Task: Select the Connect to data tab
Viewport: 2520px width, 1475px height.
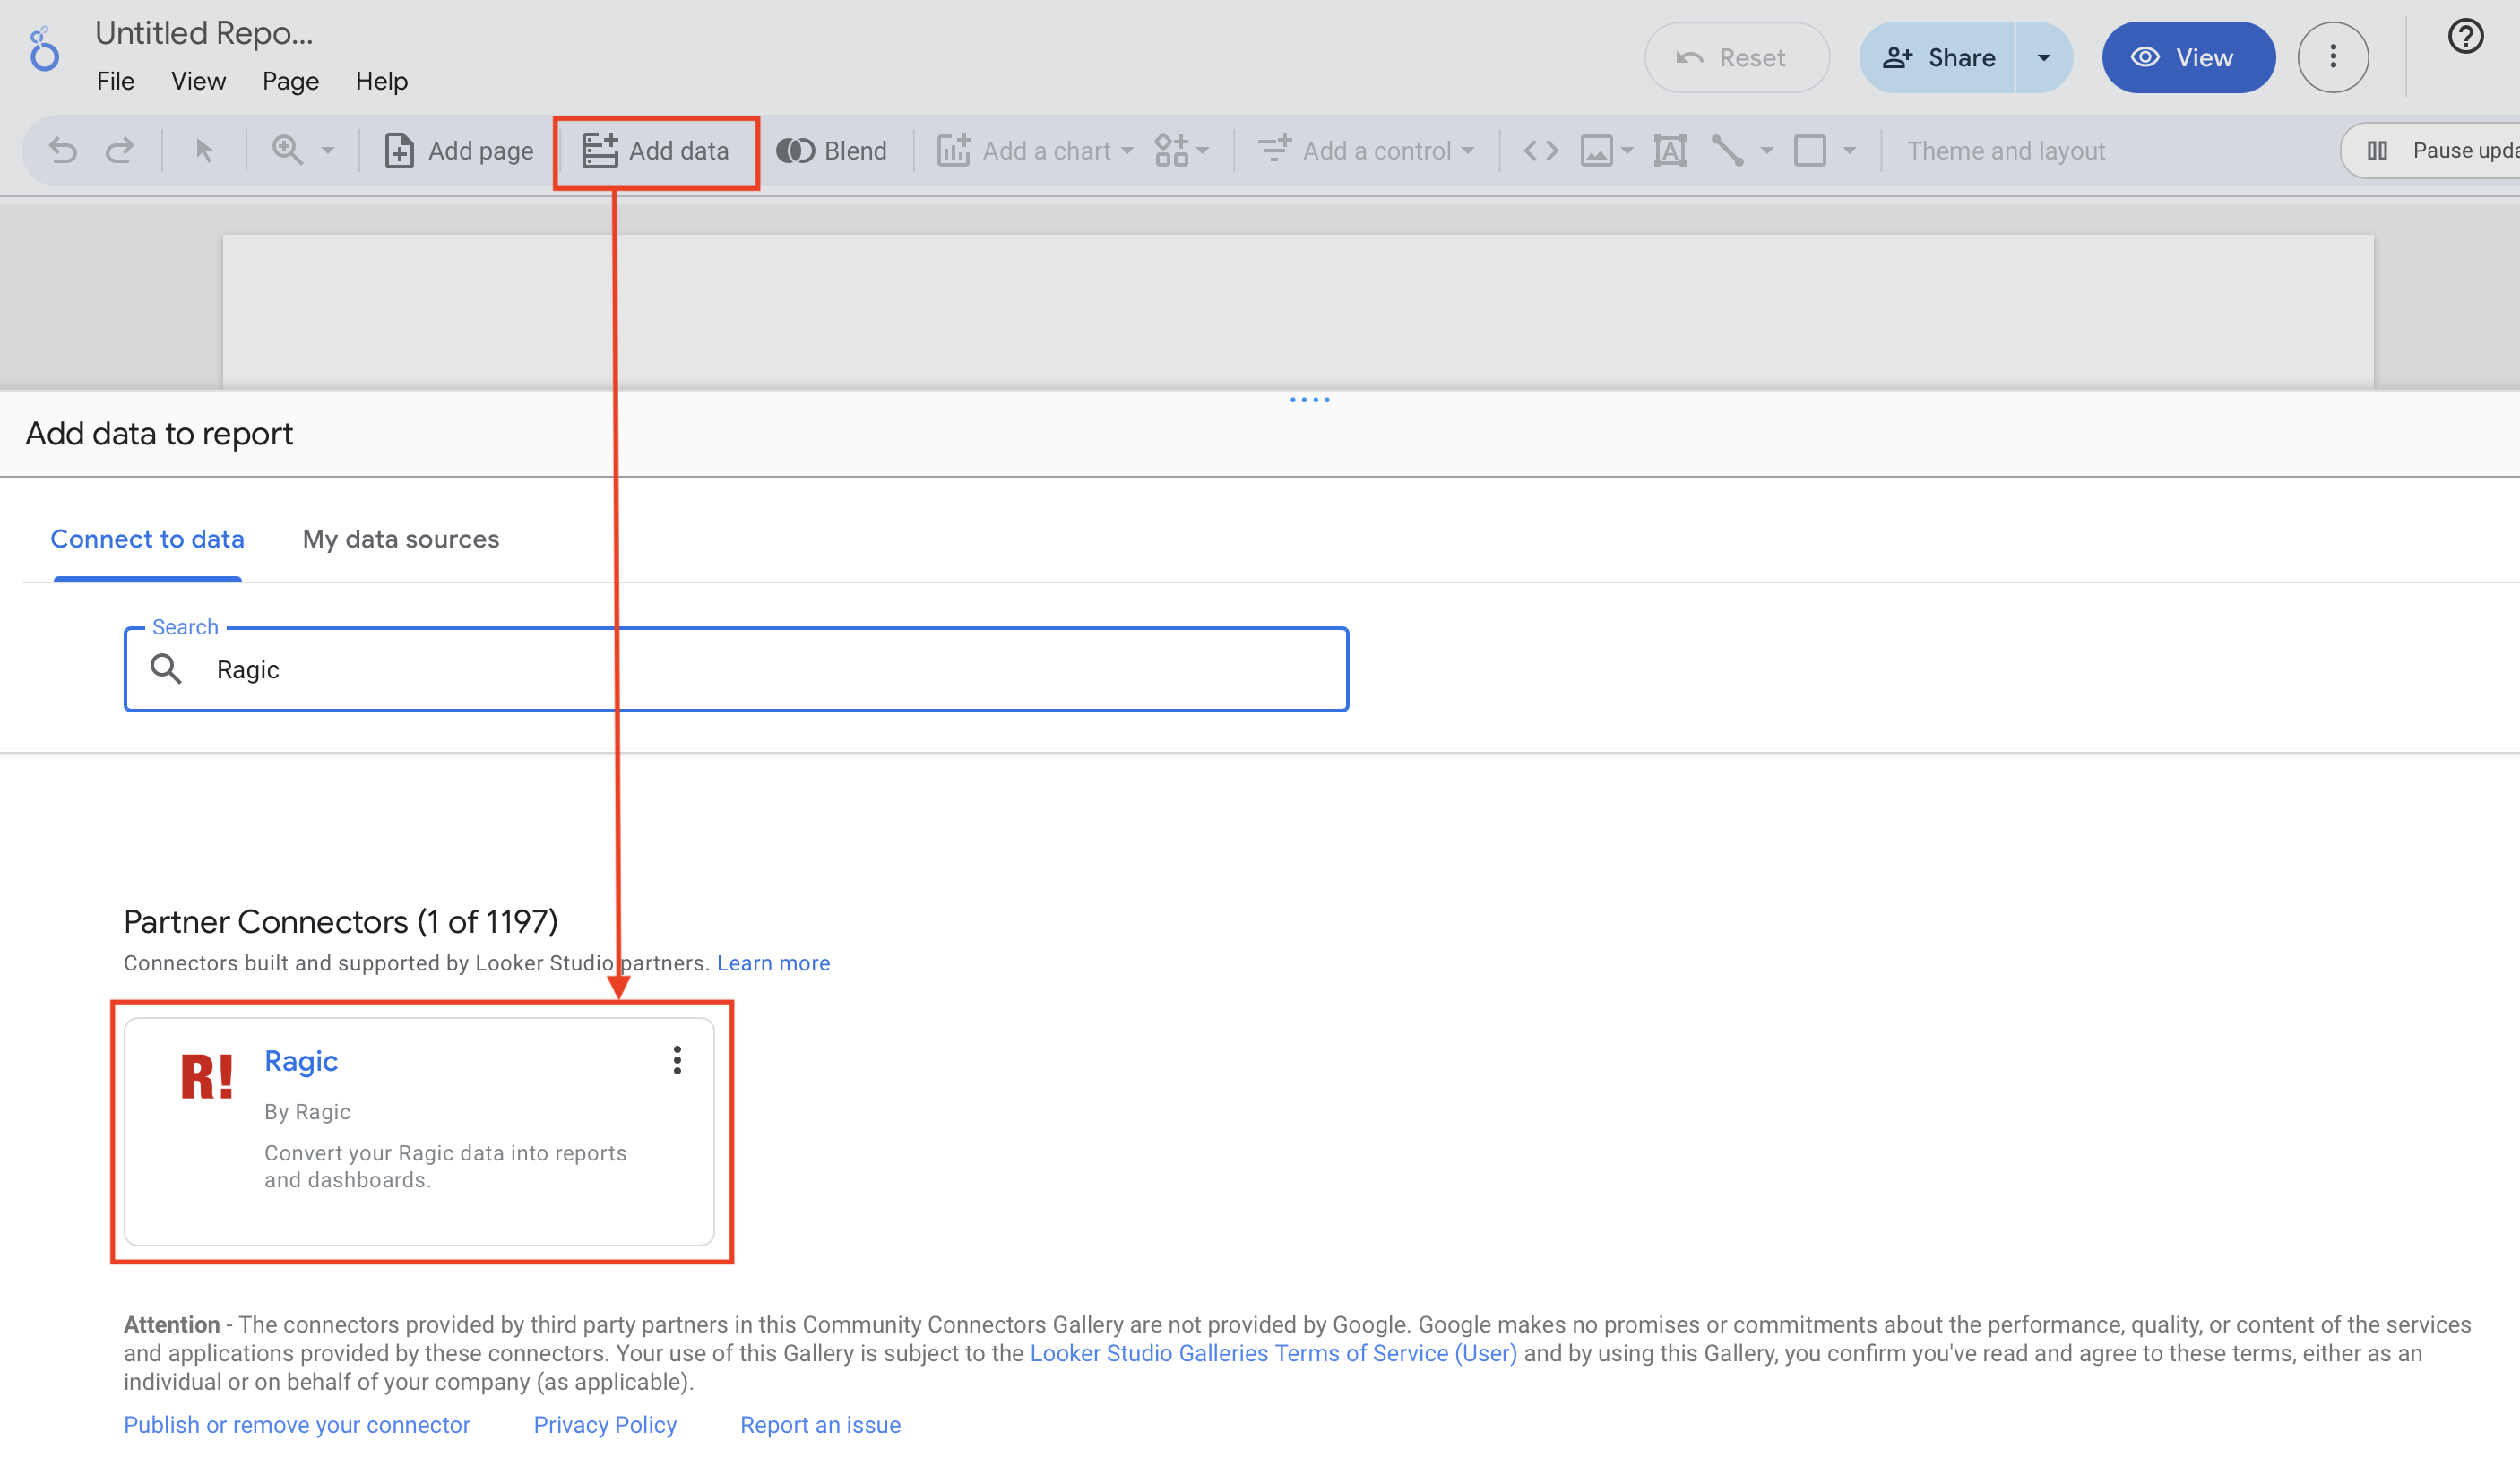Action: 147,540
